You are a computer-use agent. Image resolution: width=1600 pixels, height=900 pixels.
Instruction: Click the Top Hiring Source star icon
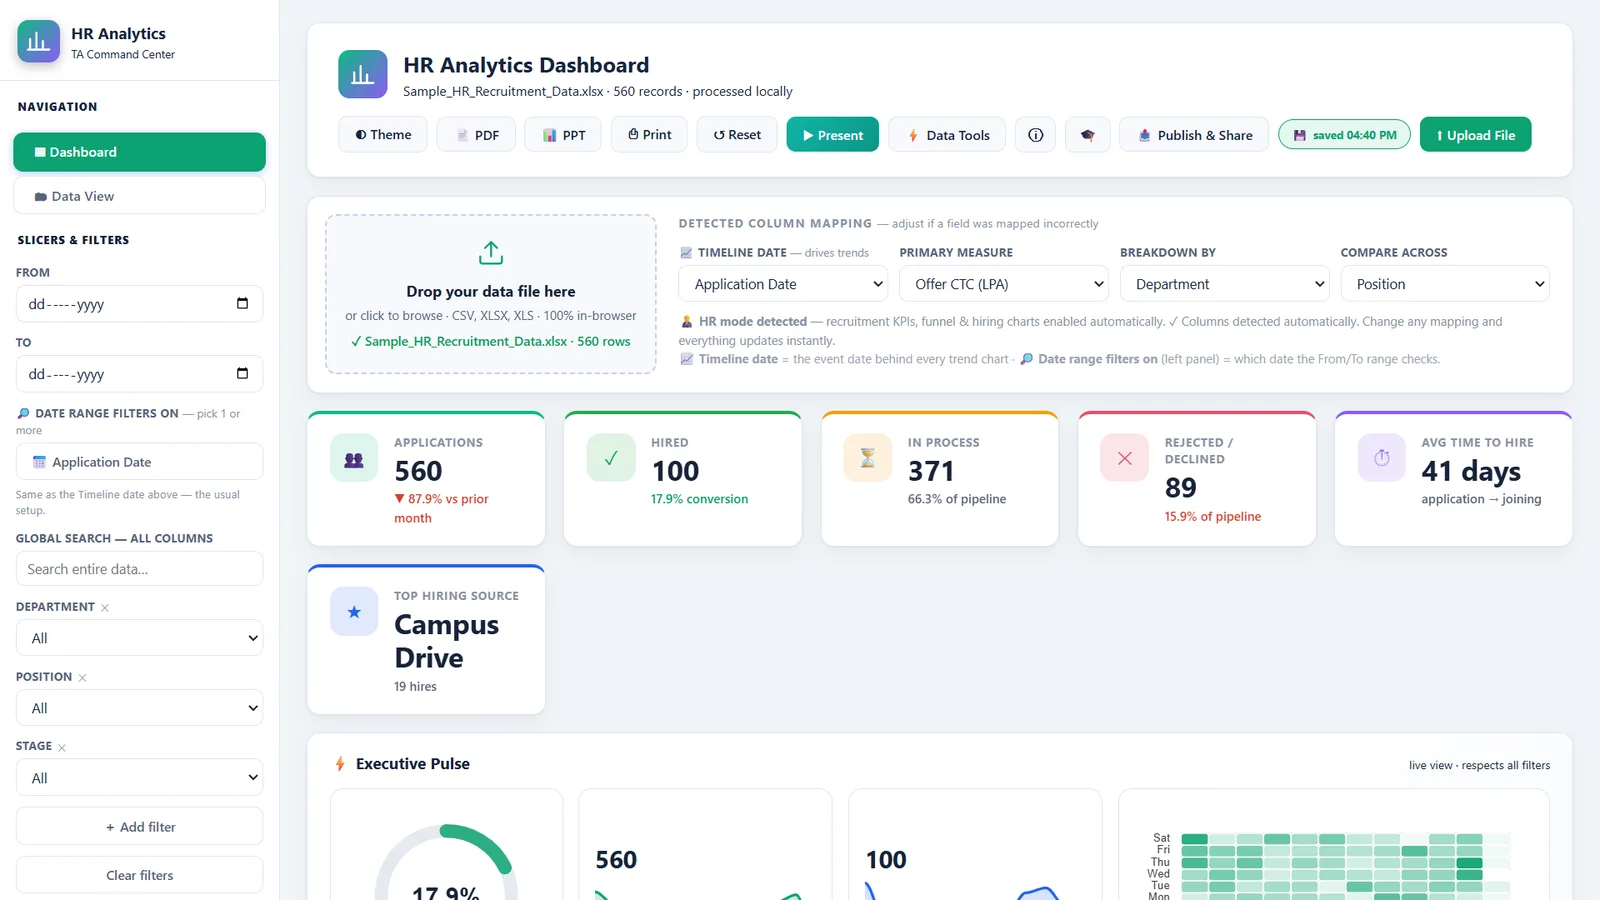click(x=354, y=612)
